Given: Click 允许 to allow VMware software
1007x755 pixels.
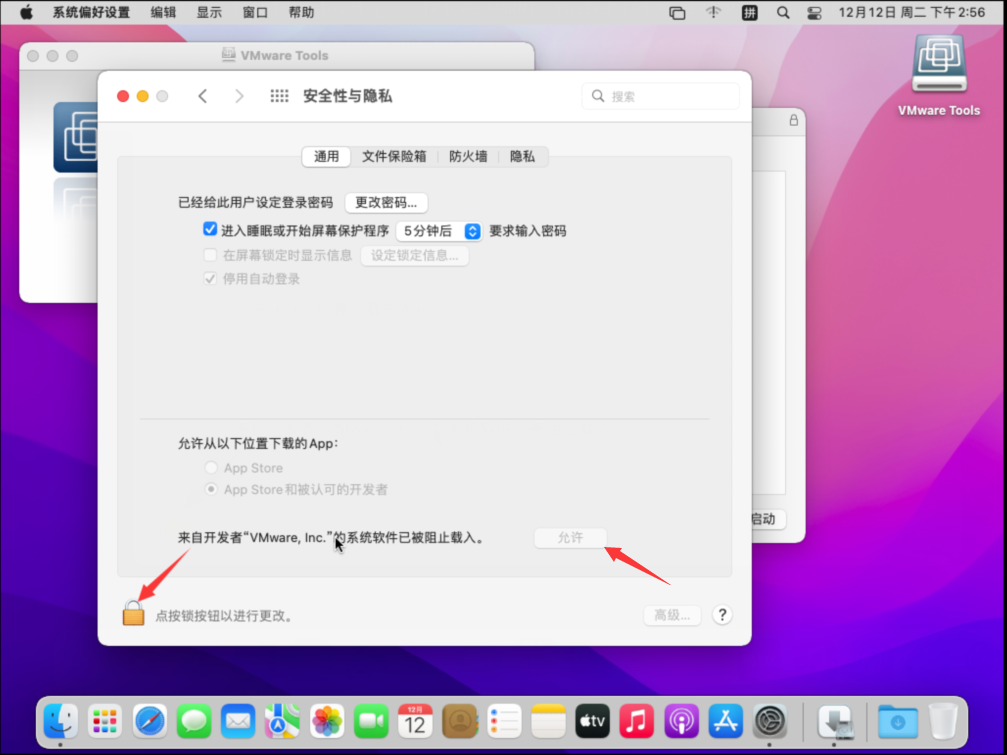Looking at the screenshot, I should tap(570, 537).
